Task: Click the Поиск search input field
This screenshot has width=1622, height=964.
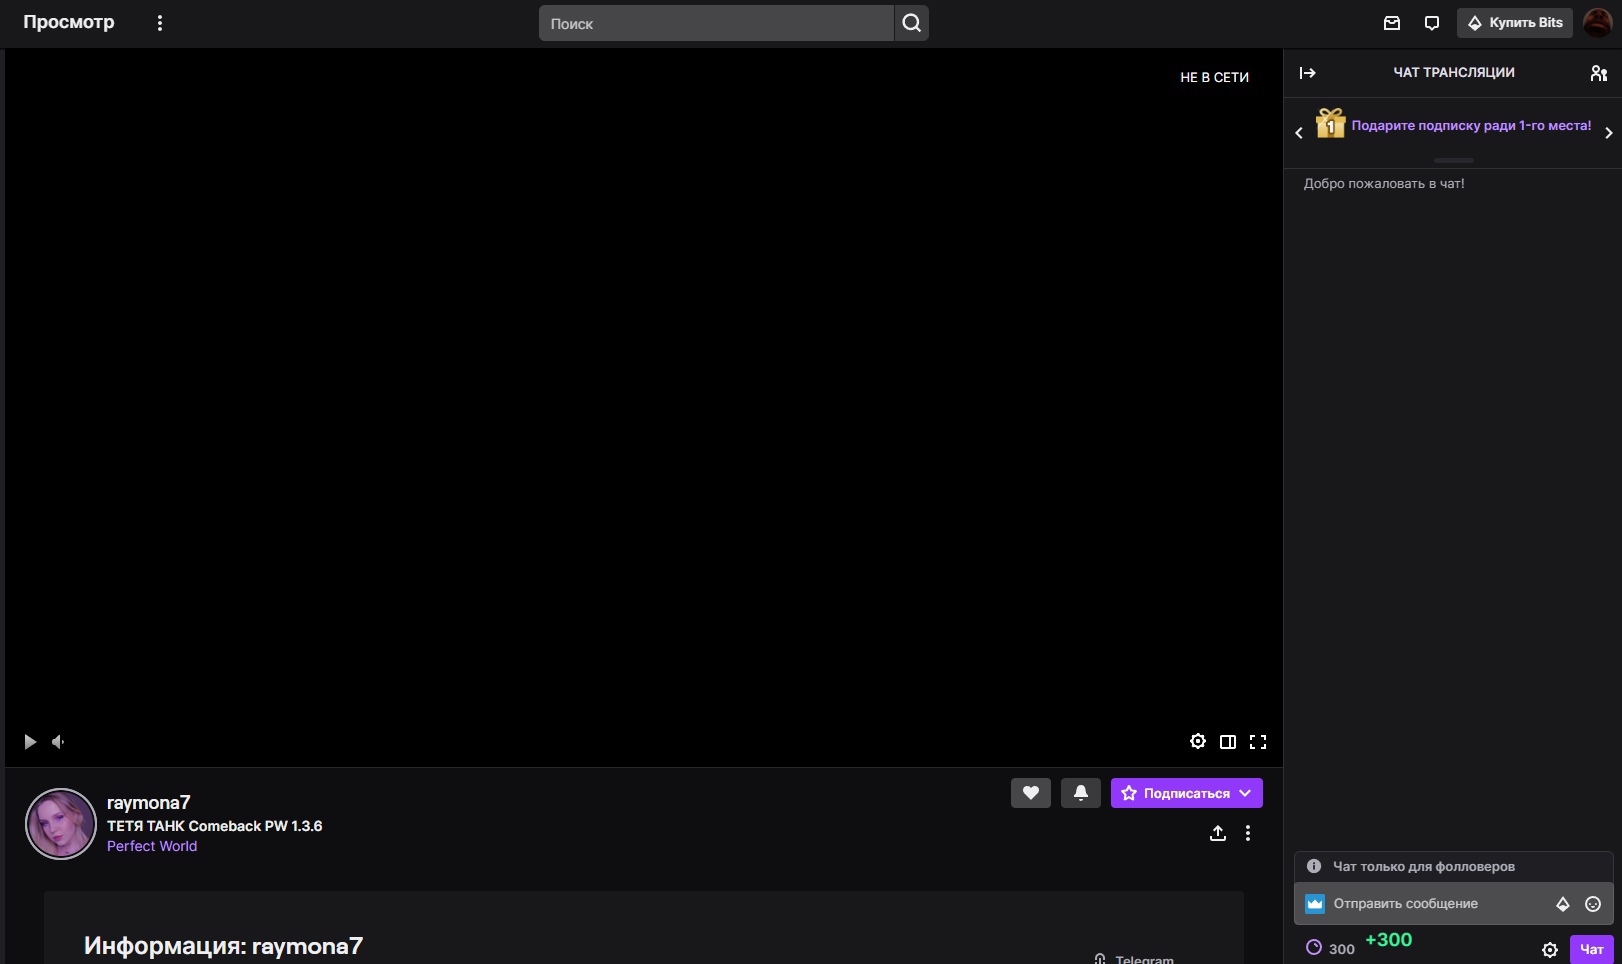Action: [715, 23]
